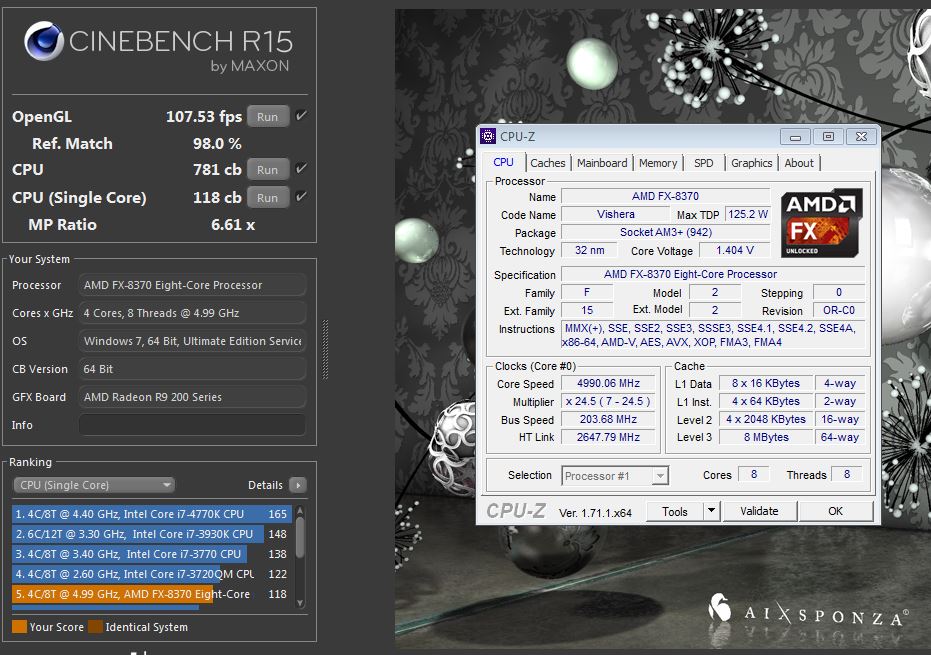931x655 pixels.
Task: Click the GFX Board field
Action: click(x=192, y=397)
